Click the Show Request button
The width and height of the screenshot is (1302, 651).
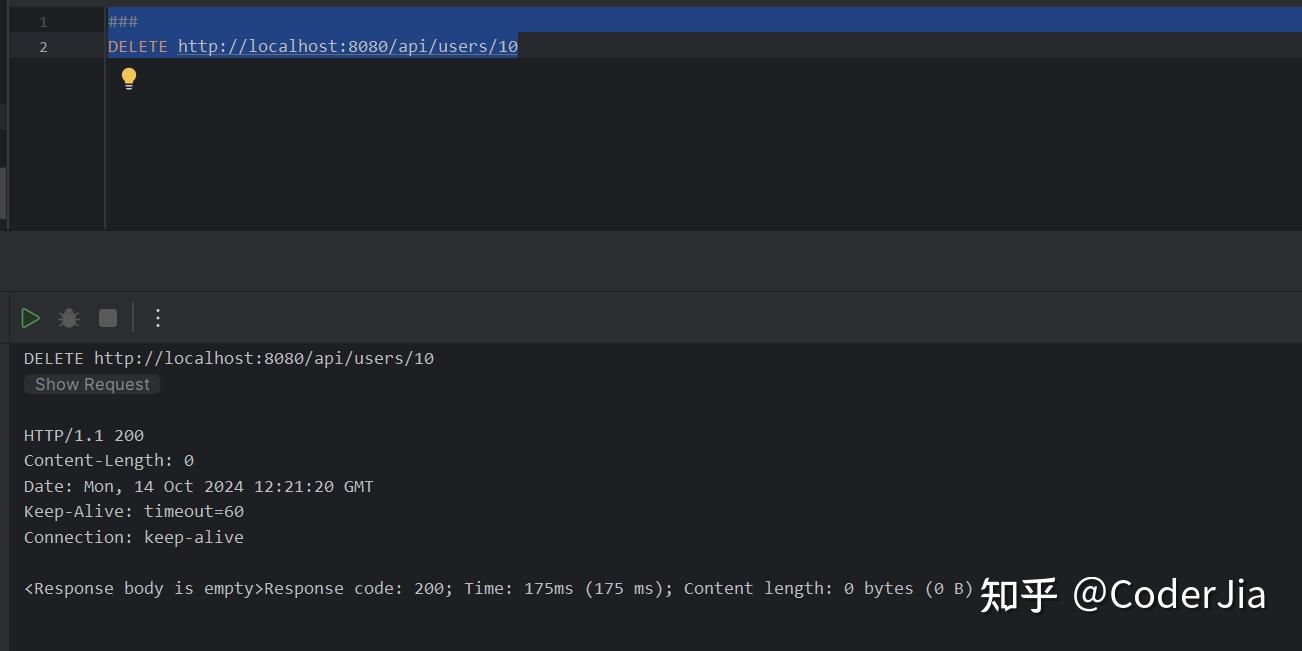[x=91, y=384]
